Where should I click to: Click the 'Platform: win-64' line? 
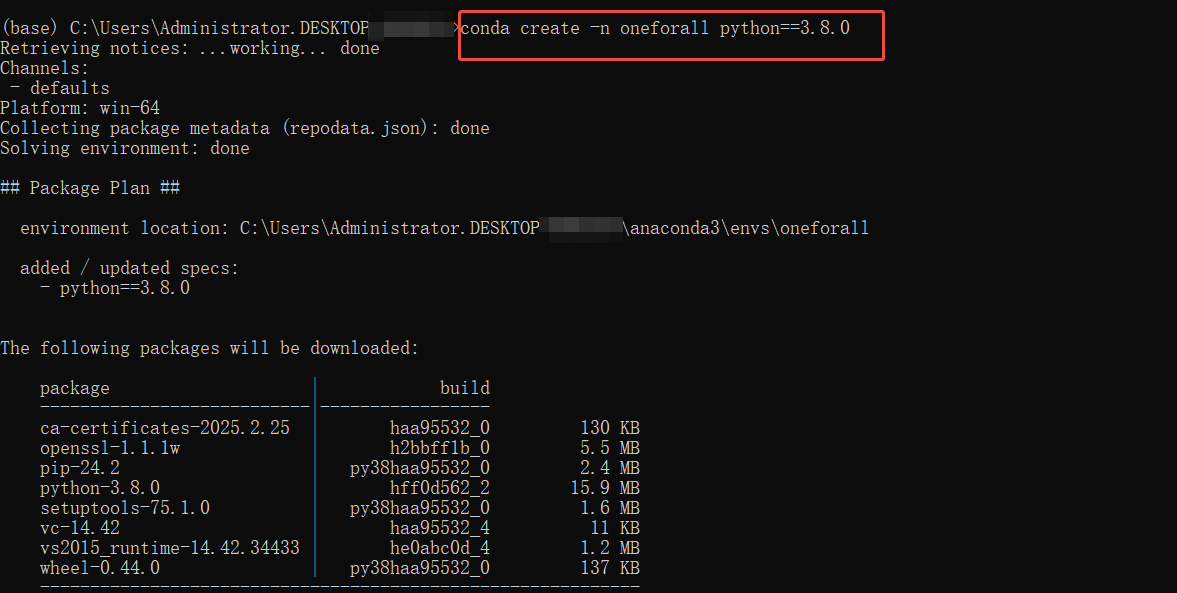coord(80,108)
